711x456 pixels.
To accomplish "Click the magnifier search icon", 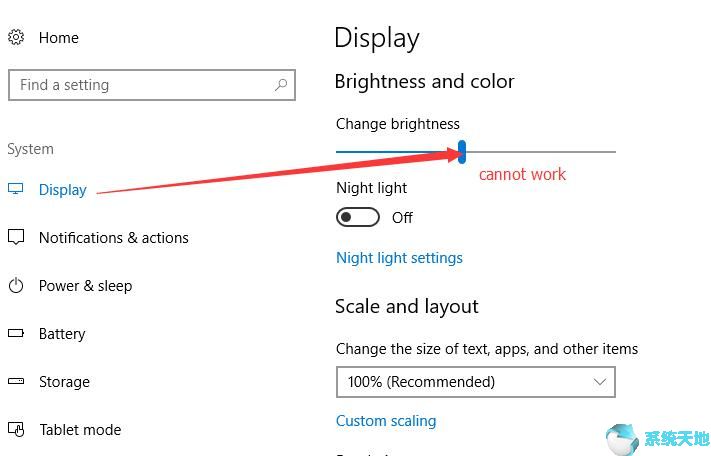I will point(281,85).
